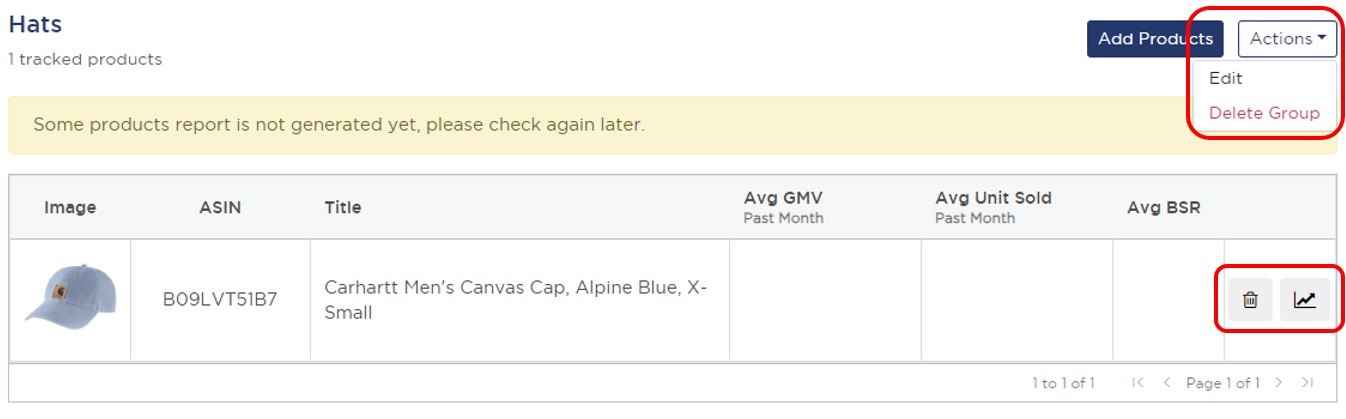Go to previous page arrow
1346x419 pixels.
(x=1166, y=383)
